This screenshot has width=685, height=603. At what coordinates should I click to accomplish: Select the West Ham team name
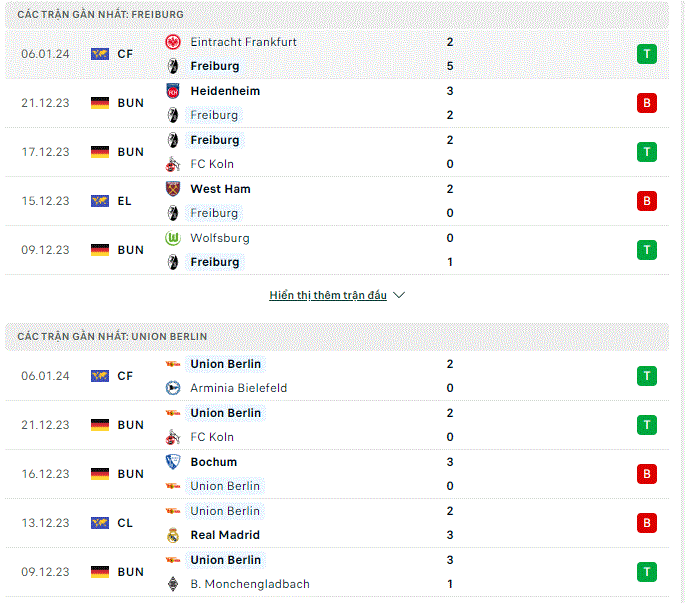tap(220, 189)
